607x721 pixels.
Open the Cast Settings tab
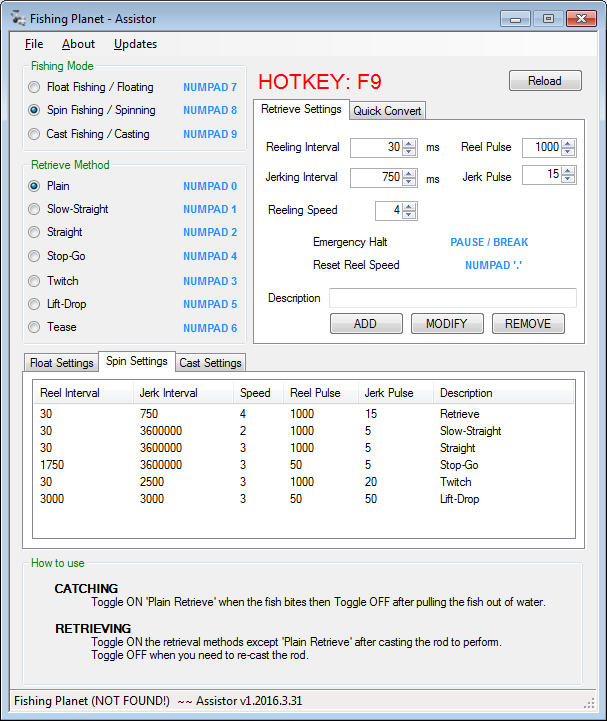coord(210,363)
